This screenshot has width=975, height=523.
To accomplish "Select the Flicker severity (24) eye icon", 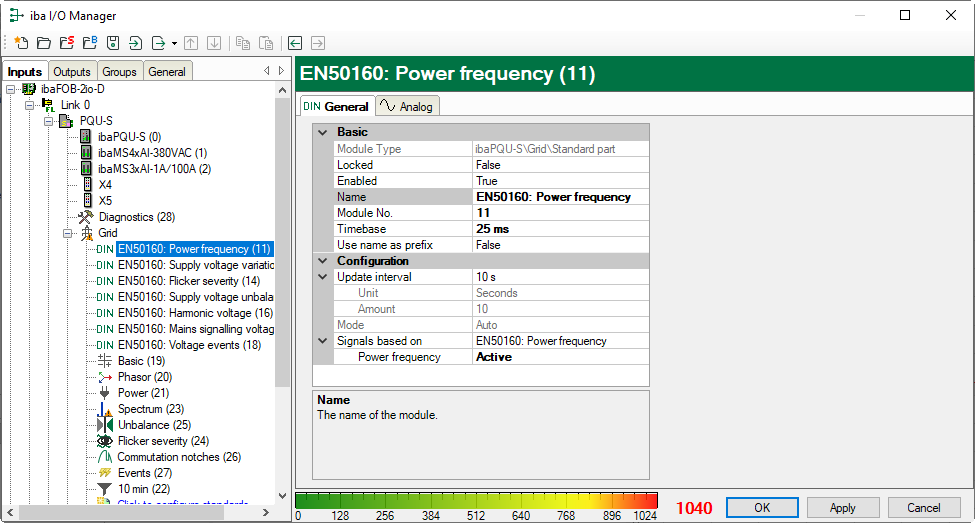I will coord(105,441).
